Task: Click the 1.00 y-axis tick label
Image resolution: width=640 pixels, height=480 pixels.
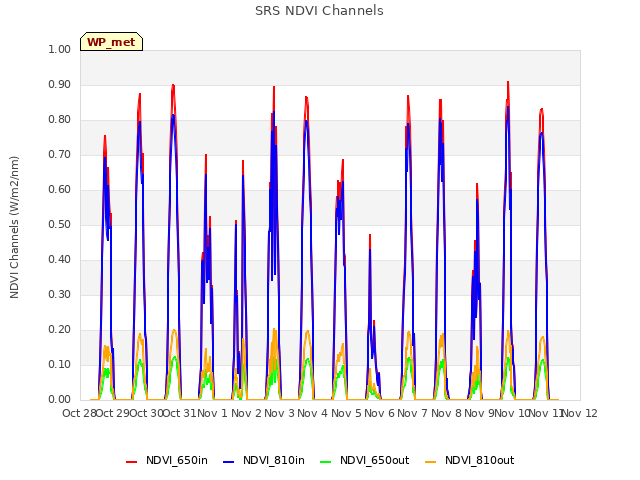Action: tap(60, 49)
